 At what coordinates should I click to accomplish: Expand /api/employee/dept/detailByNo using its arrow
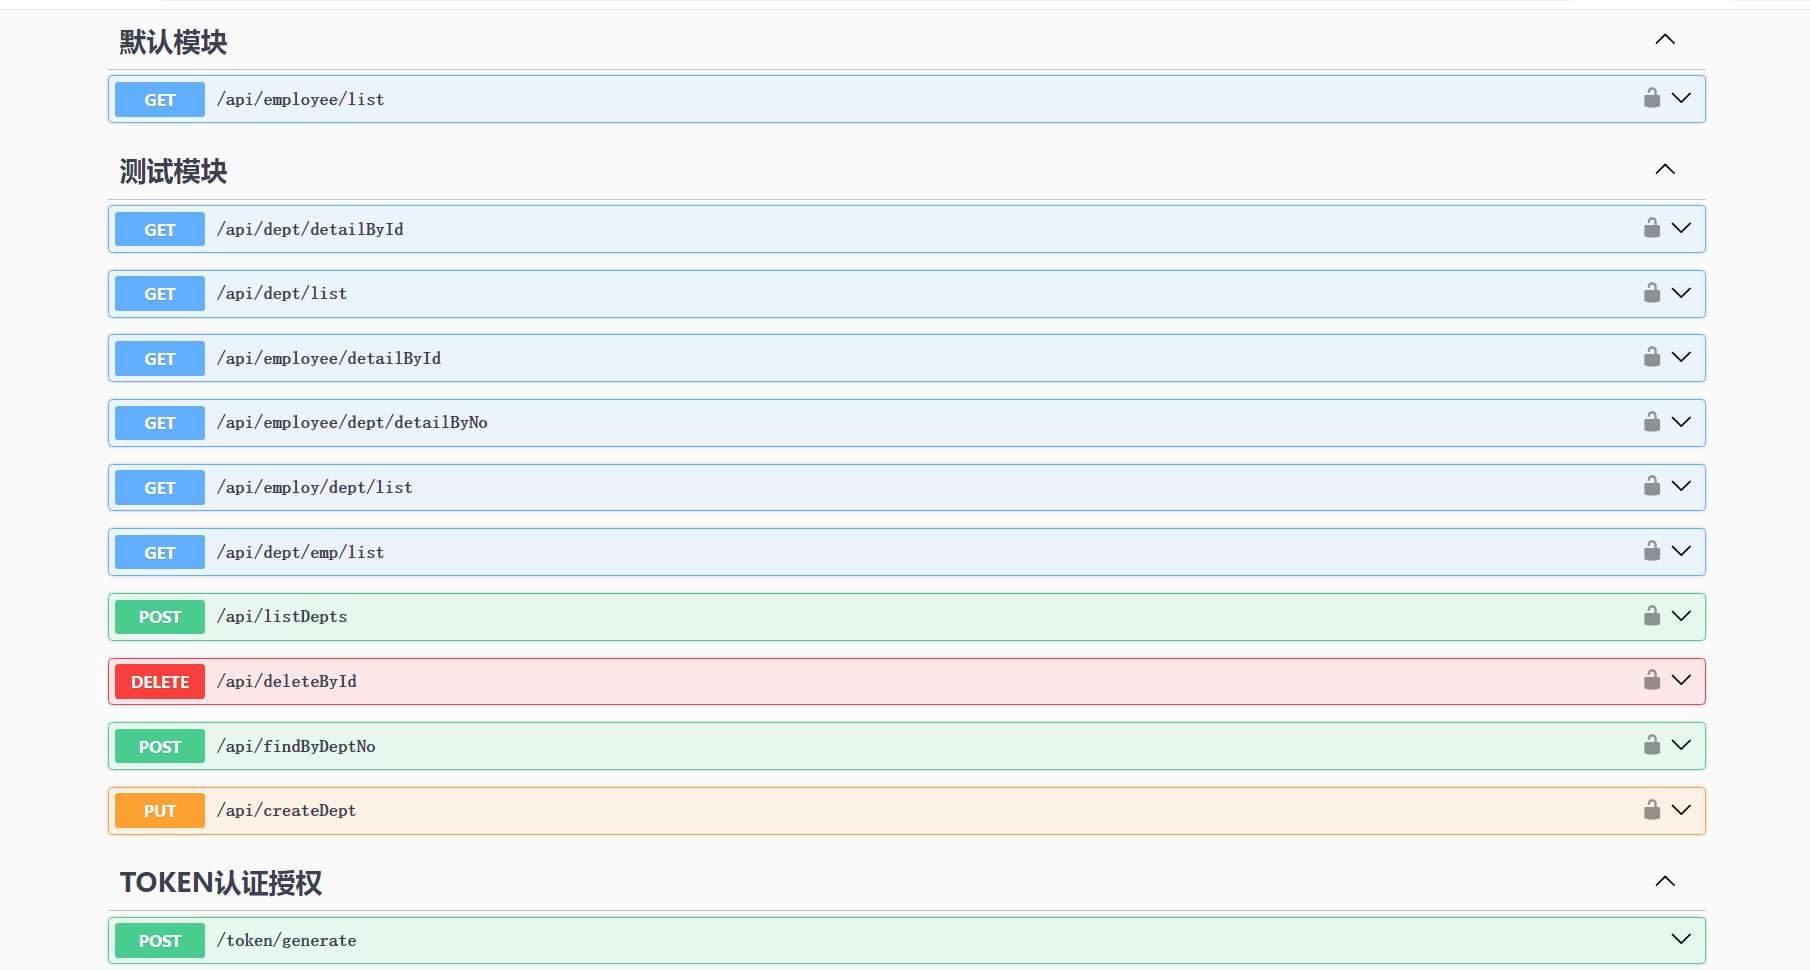tap(1681, 422)
